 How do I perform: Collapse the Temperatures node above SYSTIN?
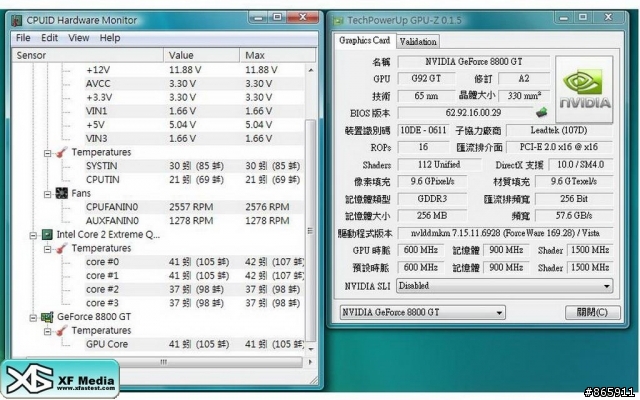coord(47,153)
